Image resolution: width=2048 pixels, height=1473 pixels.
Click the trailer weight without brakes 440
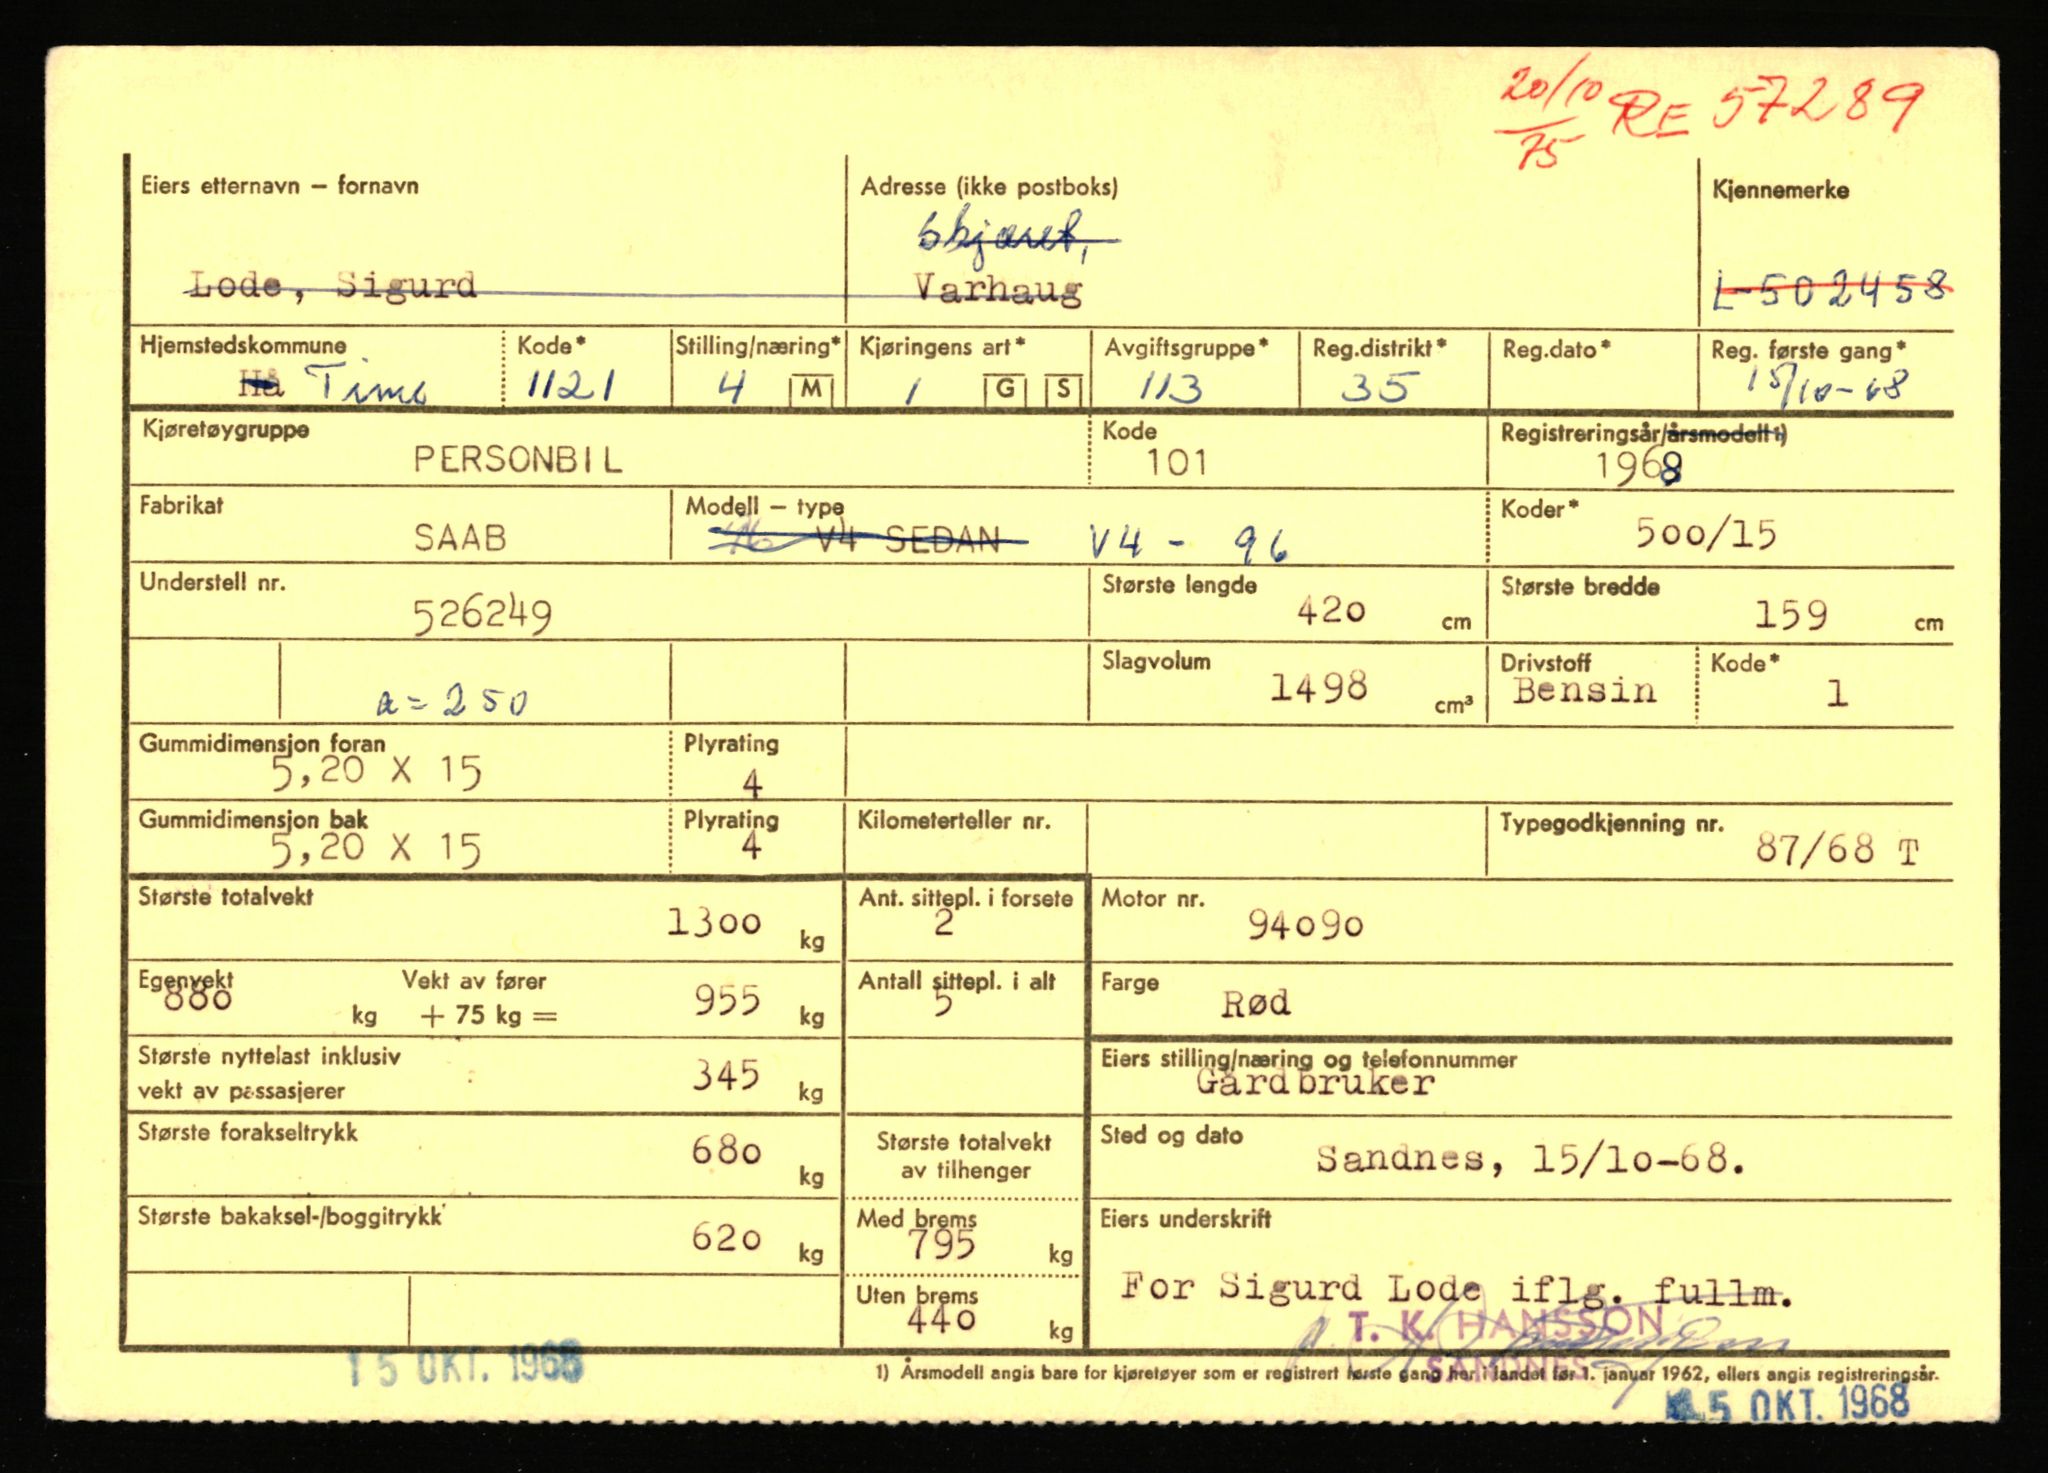point(941,1320)
